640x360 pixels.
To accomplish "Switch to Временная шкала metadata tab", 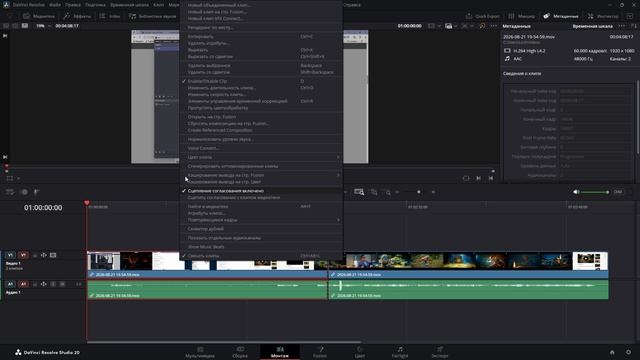I will pos(592,26).
